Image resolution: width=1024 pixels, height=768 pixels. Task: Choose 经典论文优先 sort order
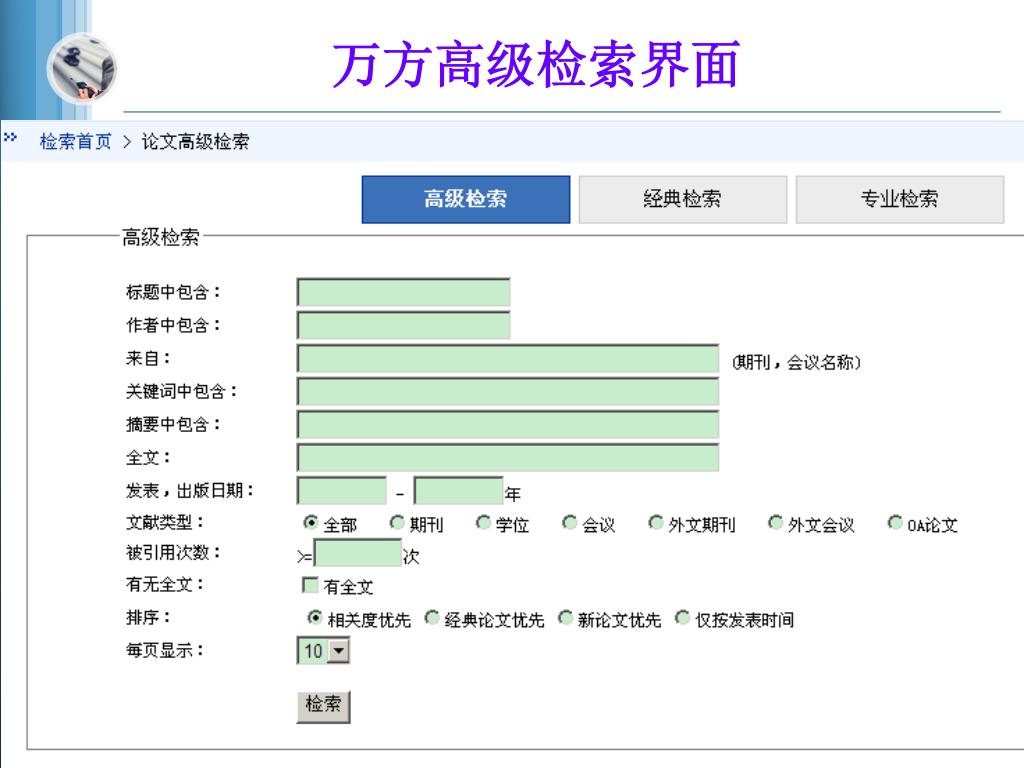point(432,617)
